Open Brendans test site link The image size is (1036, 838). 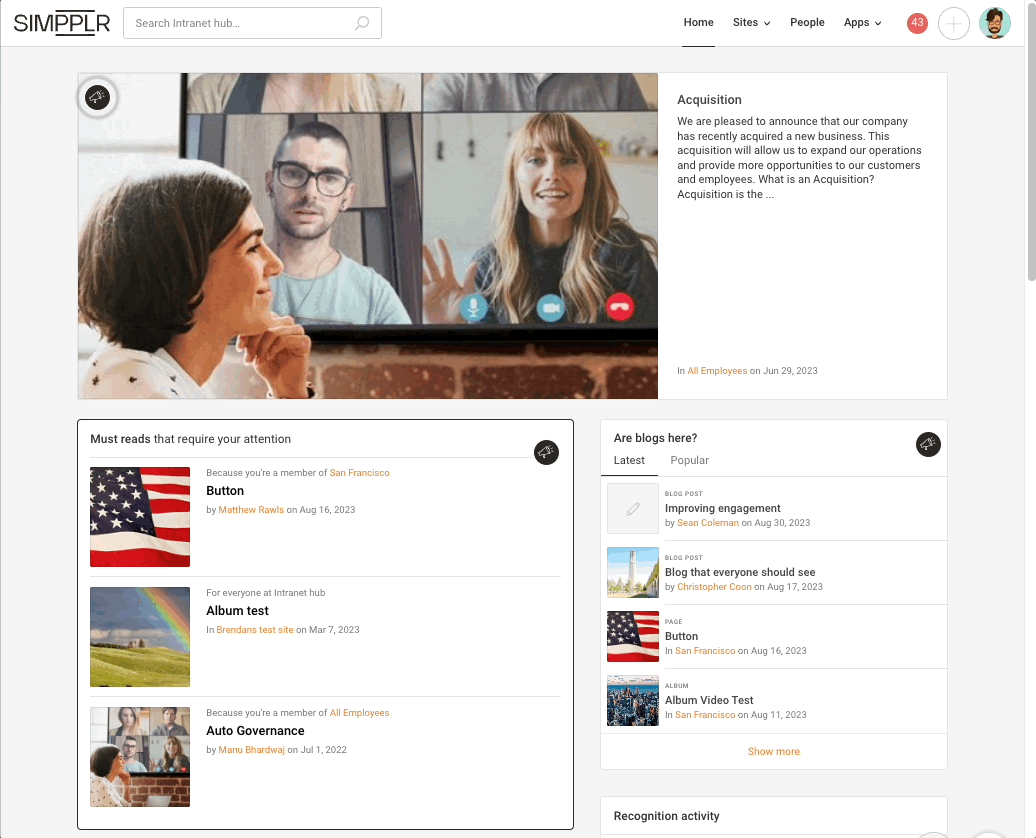tap(254, 630)
